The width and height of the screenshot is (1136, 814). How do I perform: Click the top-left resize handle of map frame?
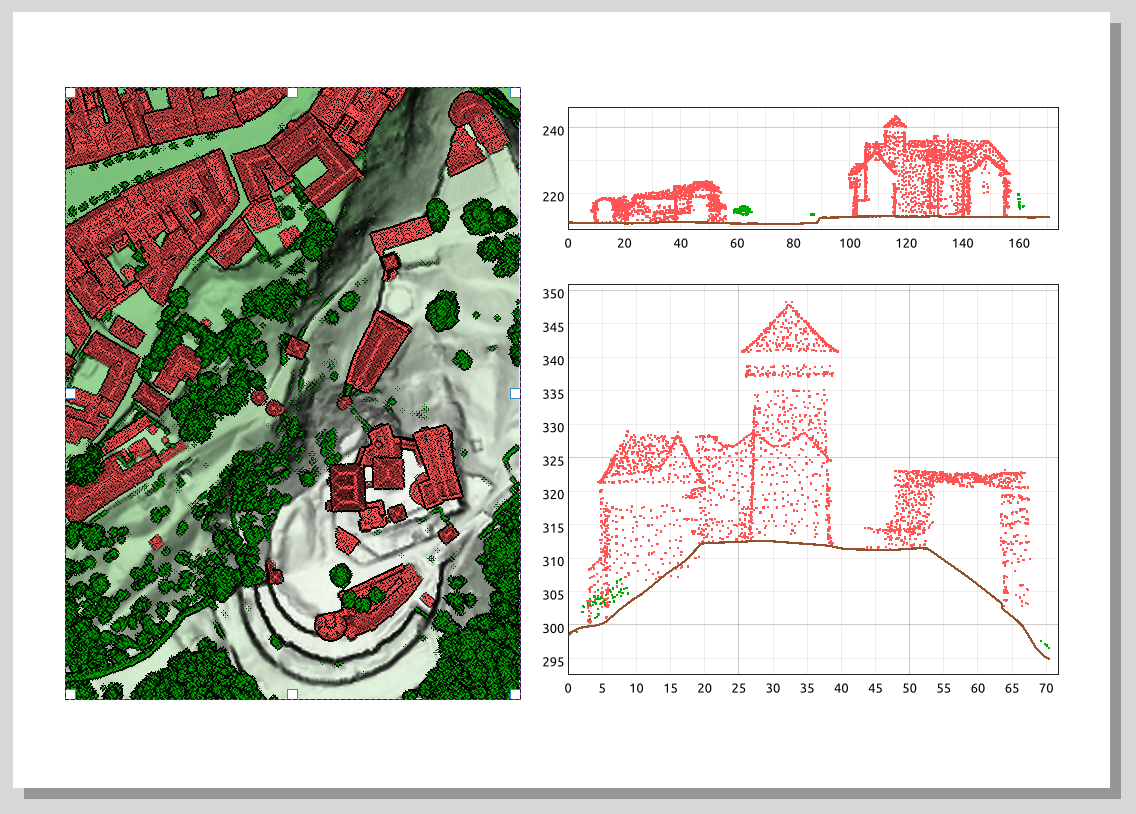point(70,92)
